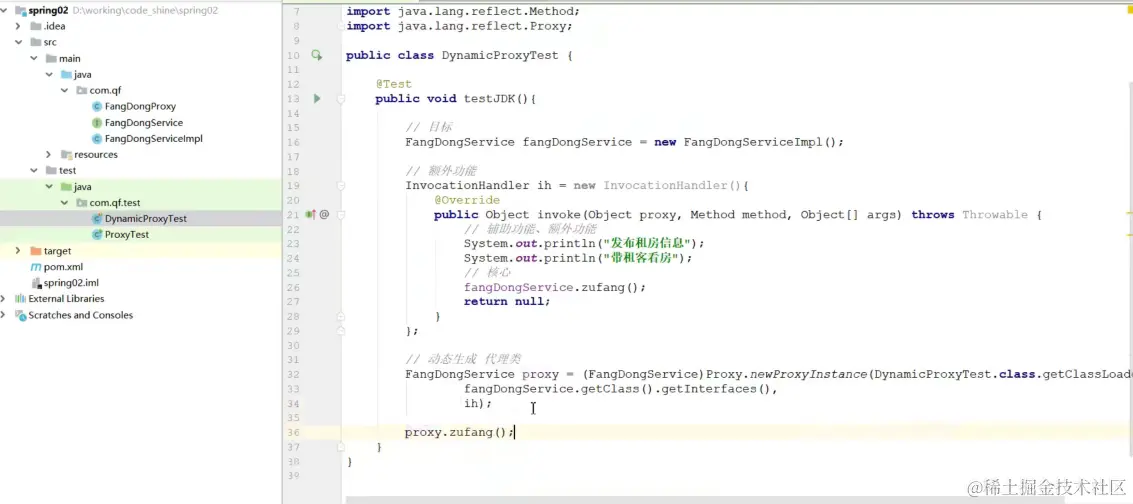Viewport: 1133px width, 504px height.
Task: Click the spring02 project module icon
Action: click(20, 10)
